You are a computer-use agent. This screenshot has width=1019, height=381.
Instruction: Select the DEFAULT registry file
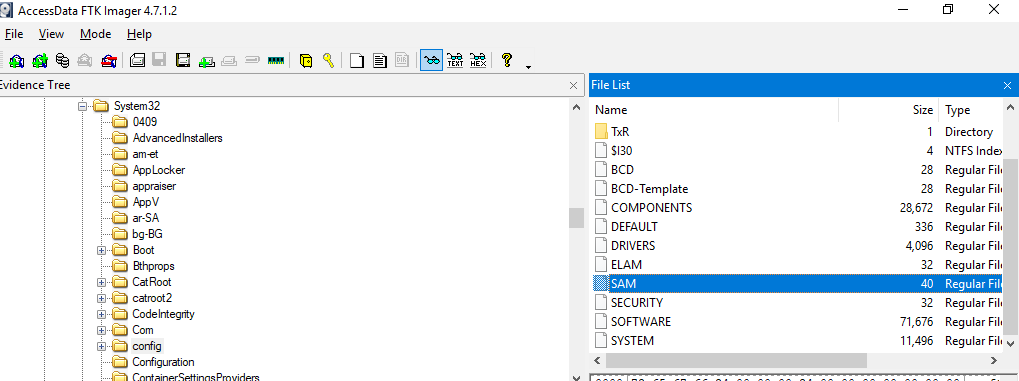tap(634, 227)
